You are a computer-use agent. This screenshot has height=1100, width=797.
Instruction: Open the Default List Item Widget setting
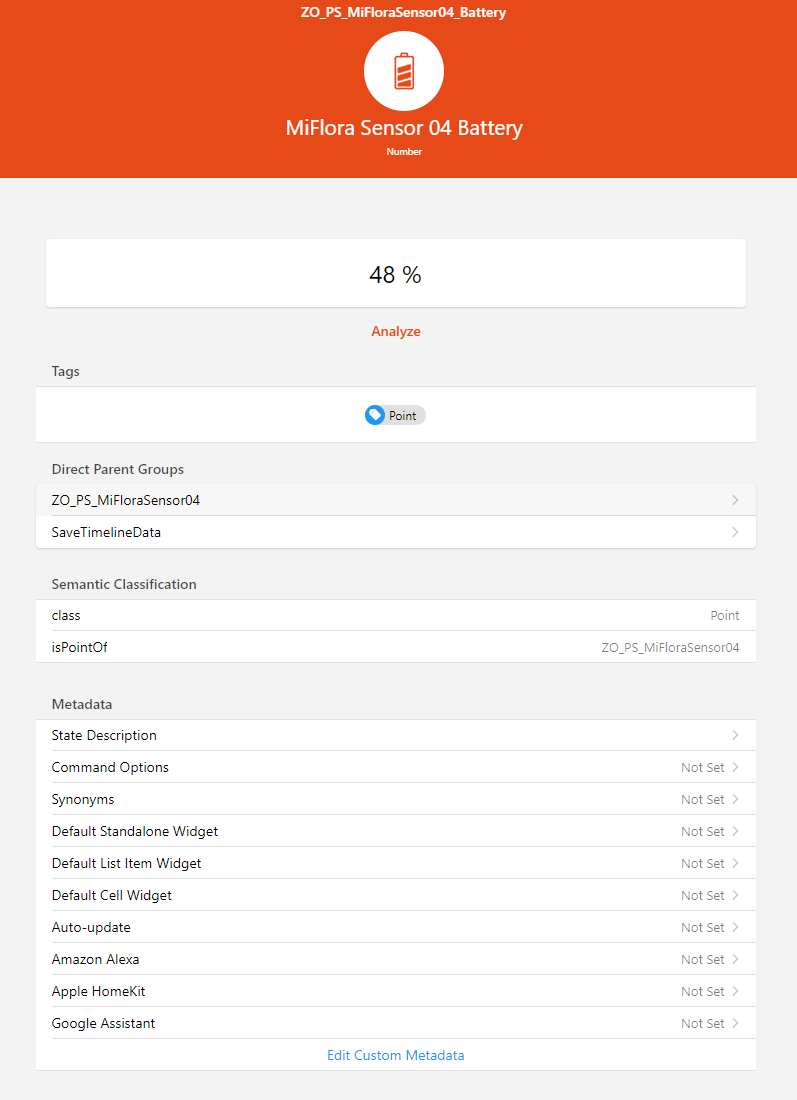[395, 863]
